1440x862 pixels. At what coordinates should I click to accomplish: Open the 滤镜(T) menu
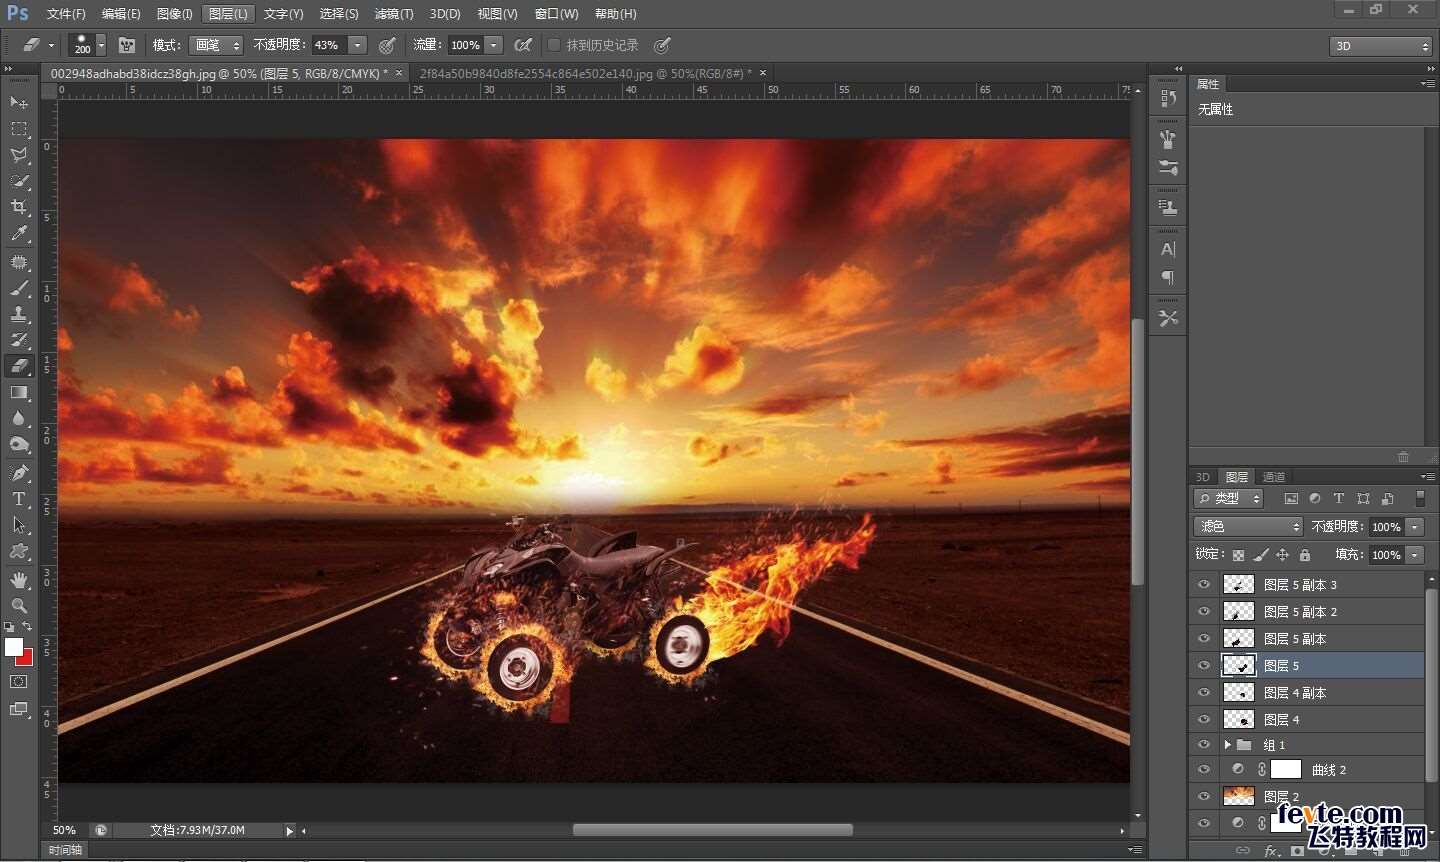coord(394,14)
